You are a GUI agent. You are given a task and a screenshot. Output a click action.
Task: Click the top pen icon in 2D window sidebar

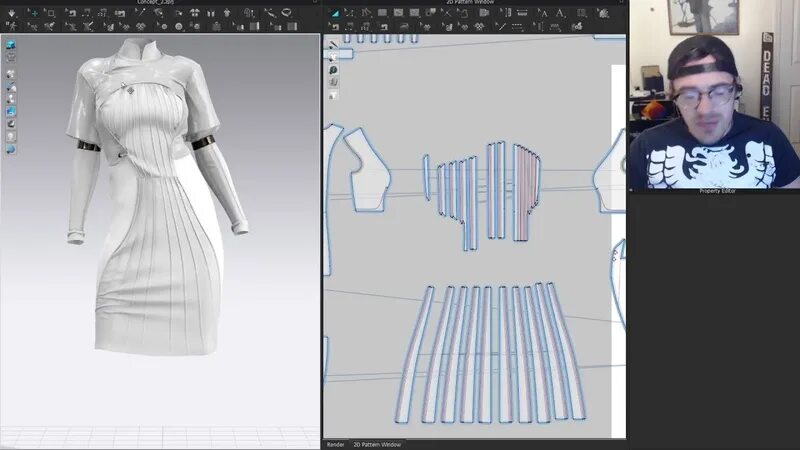point(333,44)
